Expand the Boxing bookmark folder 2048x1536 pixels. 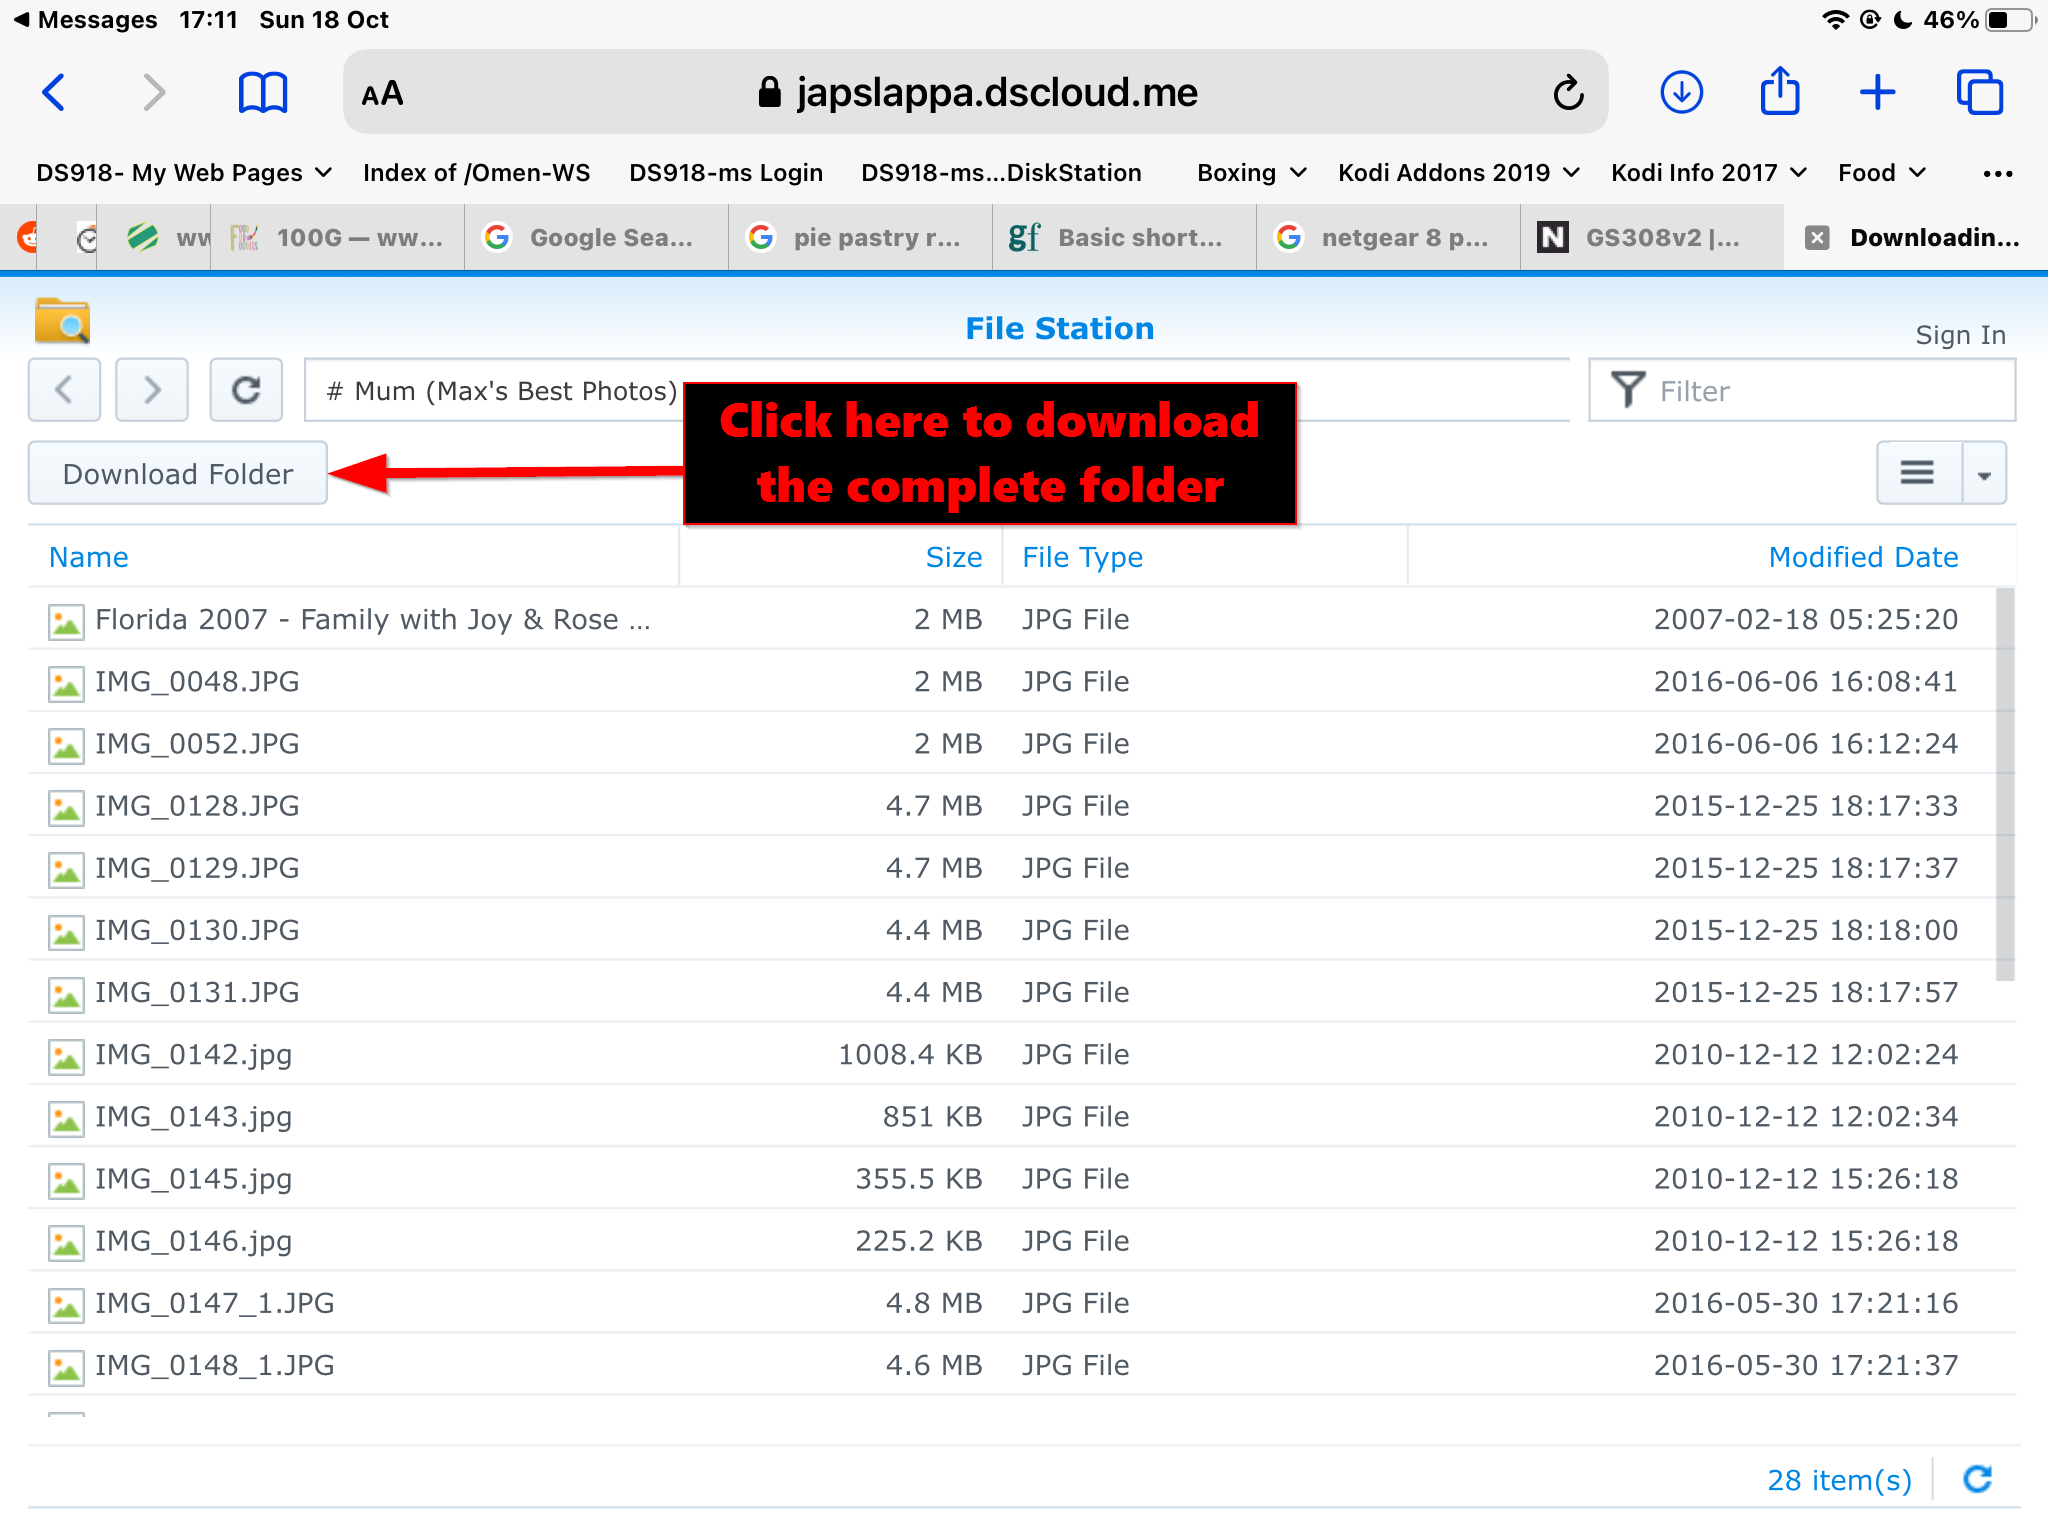tap(1252, 173)
